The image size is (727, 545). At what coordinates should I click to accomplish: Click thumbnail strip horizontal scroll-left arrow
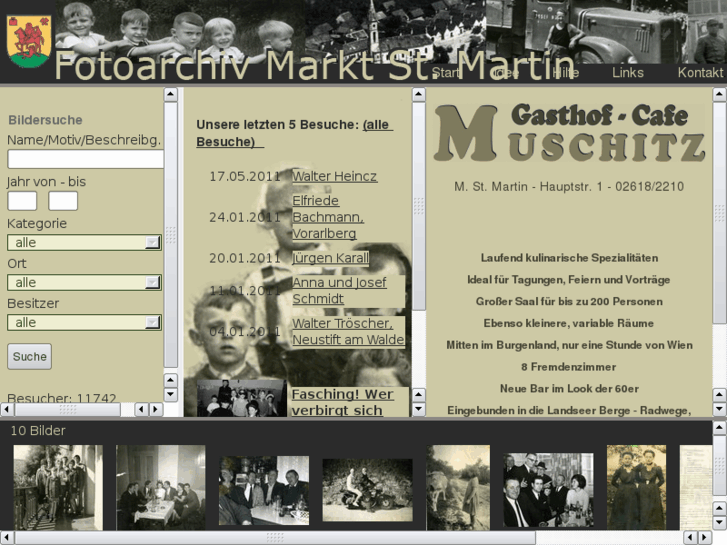click(6, 538)
